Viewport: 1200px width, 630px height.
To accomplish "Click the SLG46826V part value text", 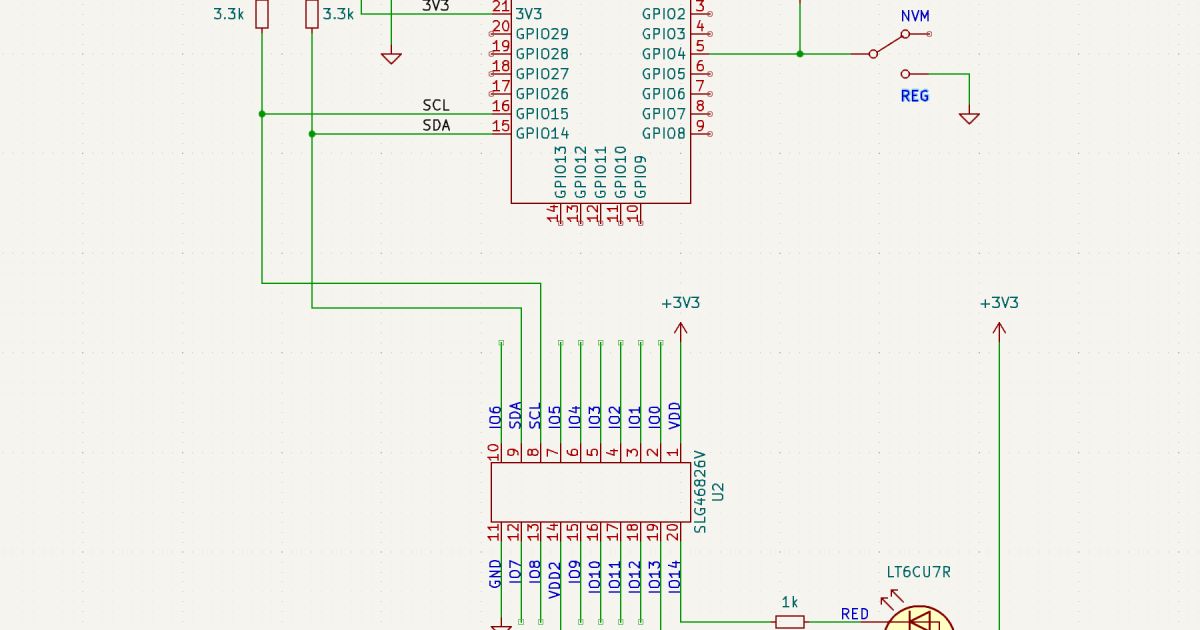I will click(x=700, y=492).
